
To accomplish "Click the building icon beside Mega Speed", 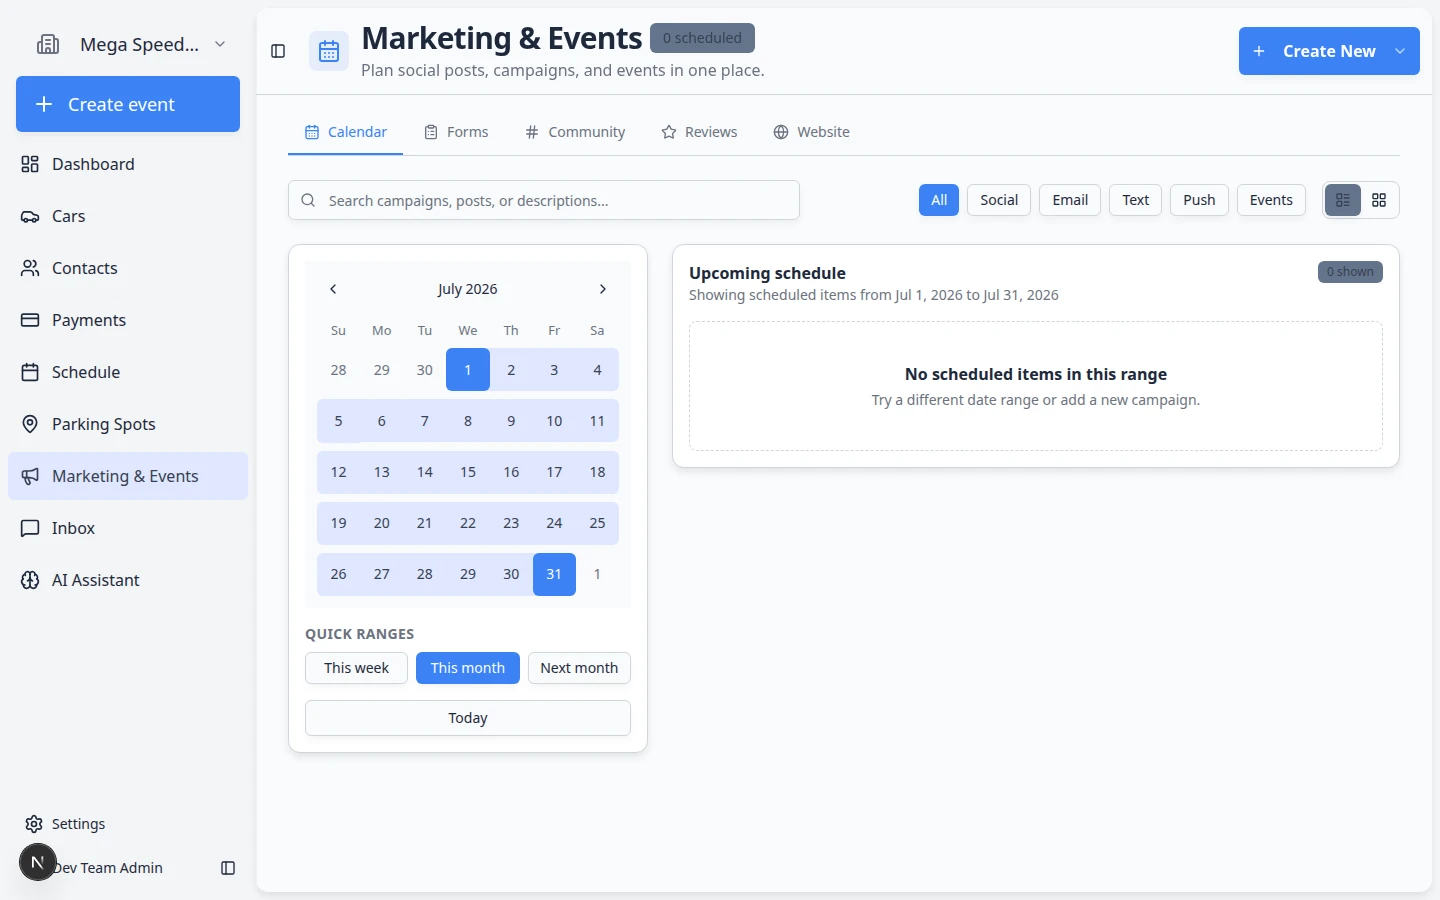I will 48,44.
